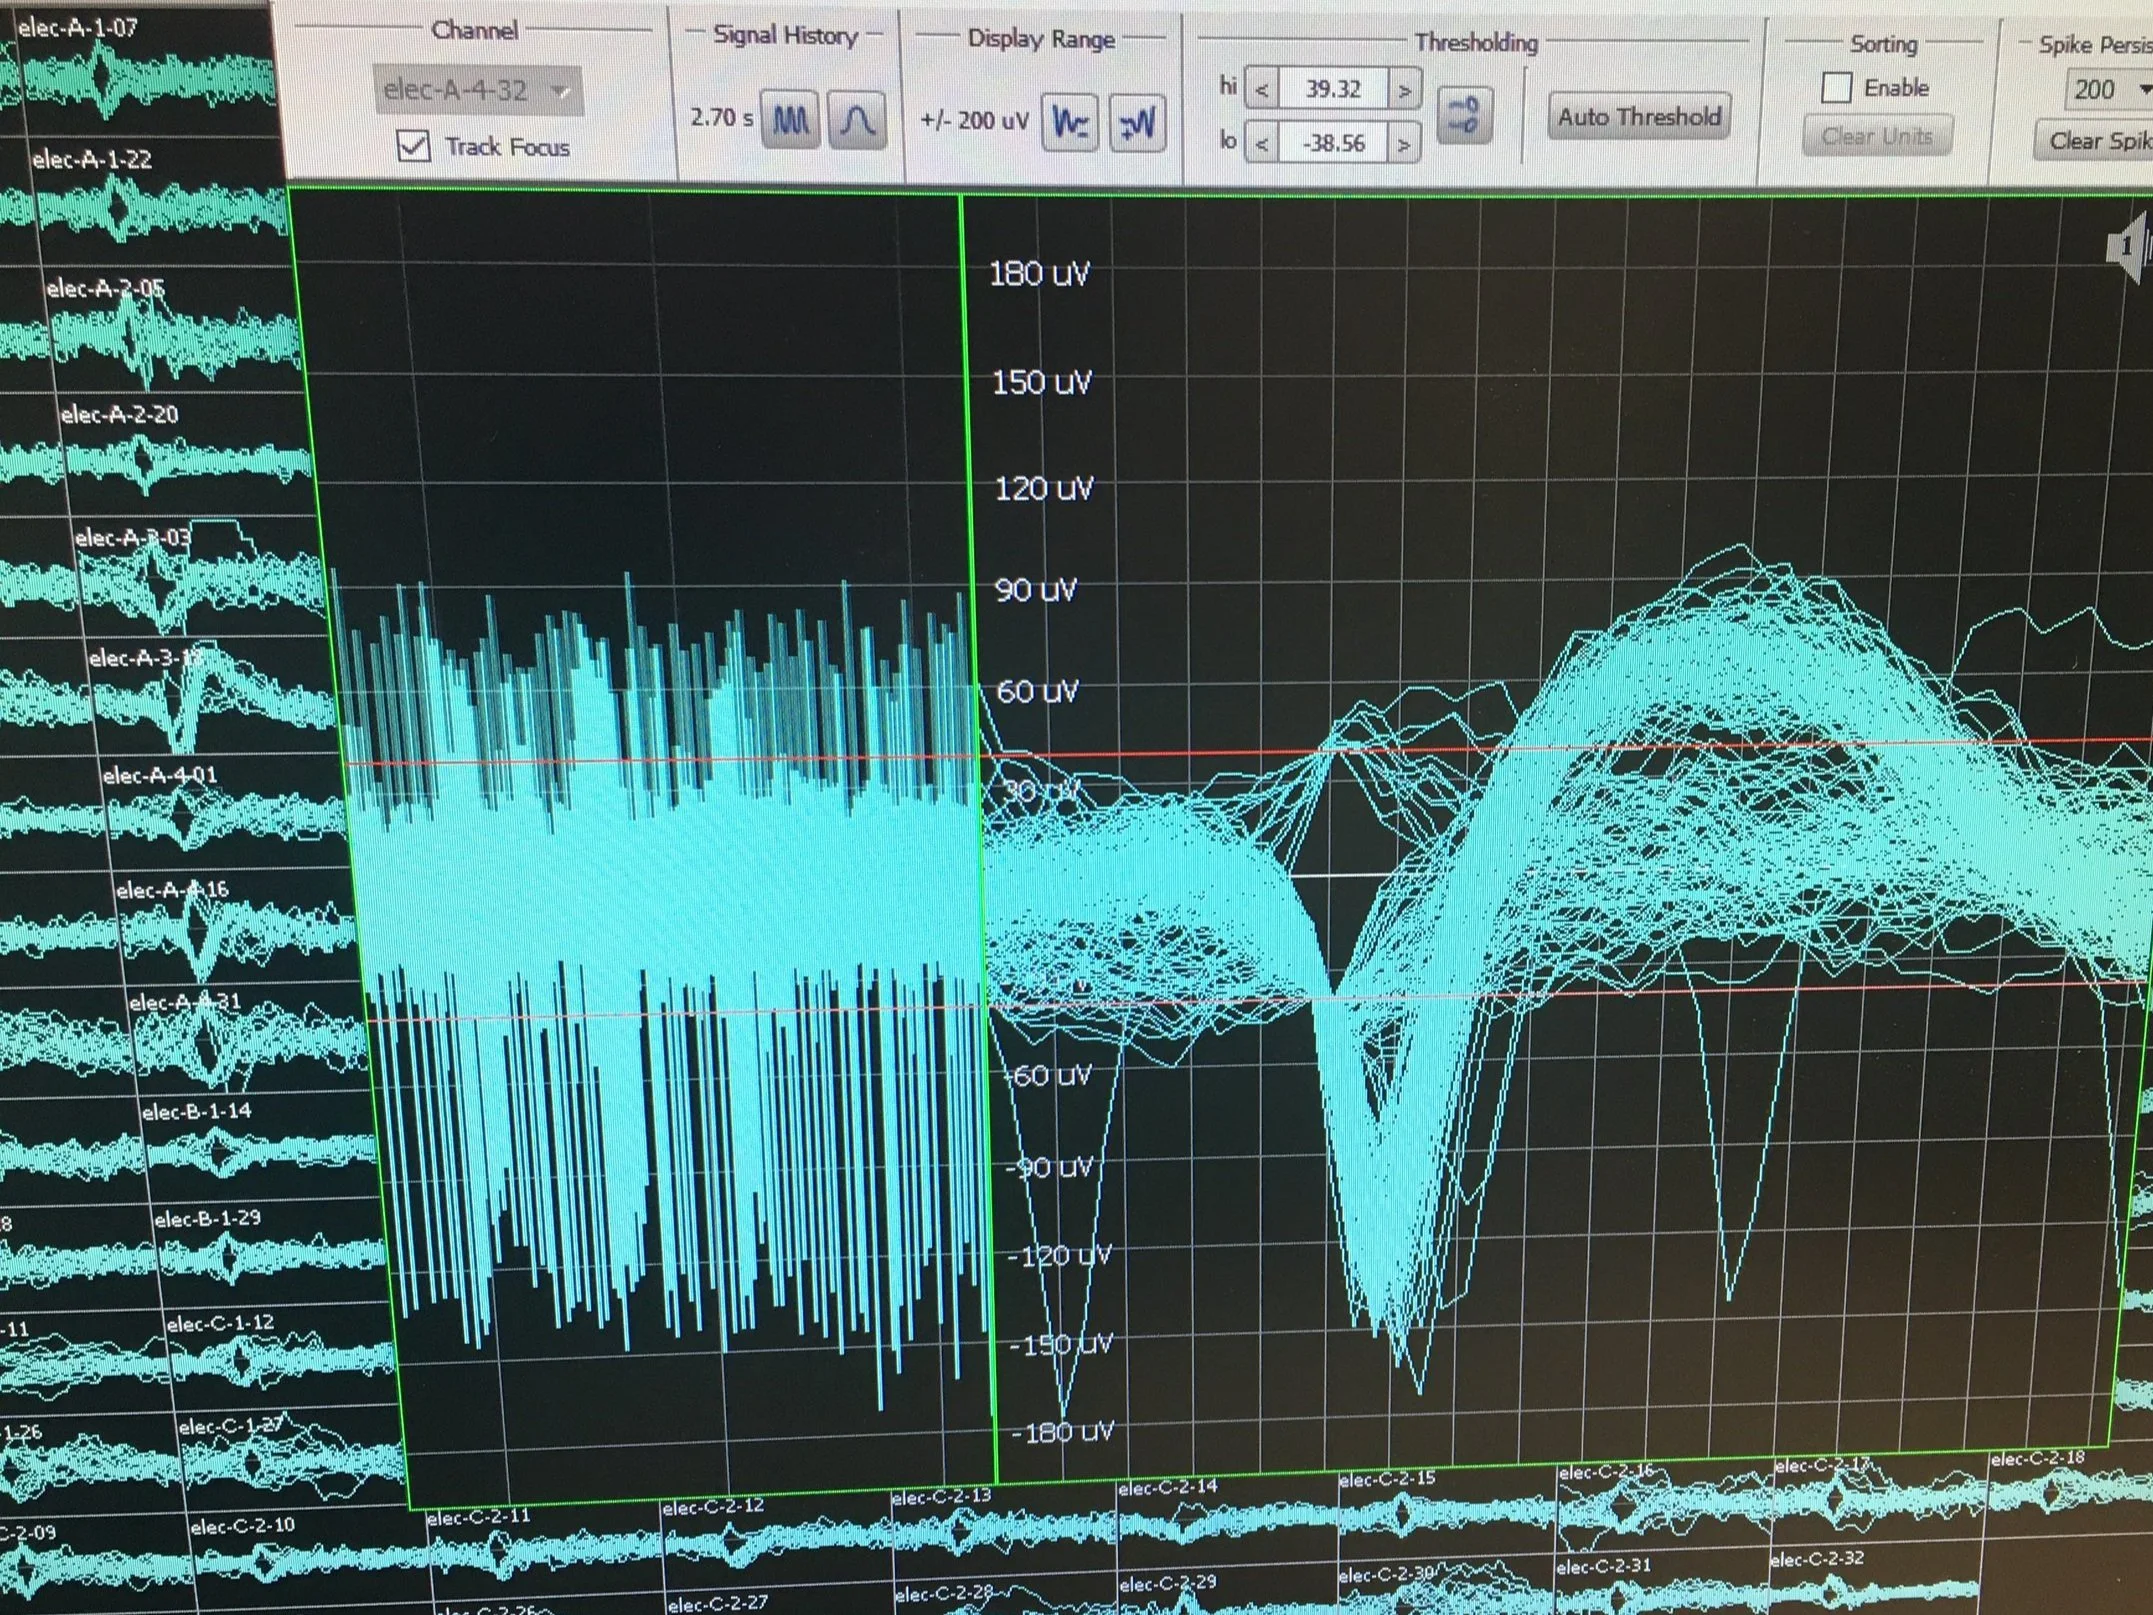Click the Clear Units button
The height and width of the screenshot is (1615, 2153).
pos(1876,137)
